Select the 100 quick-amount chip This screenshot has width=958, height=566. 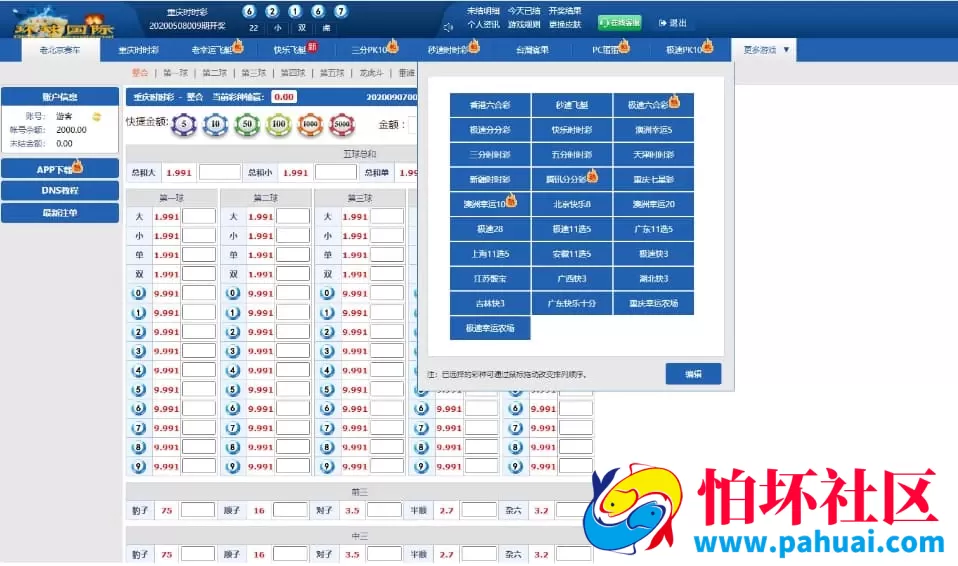279,124
